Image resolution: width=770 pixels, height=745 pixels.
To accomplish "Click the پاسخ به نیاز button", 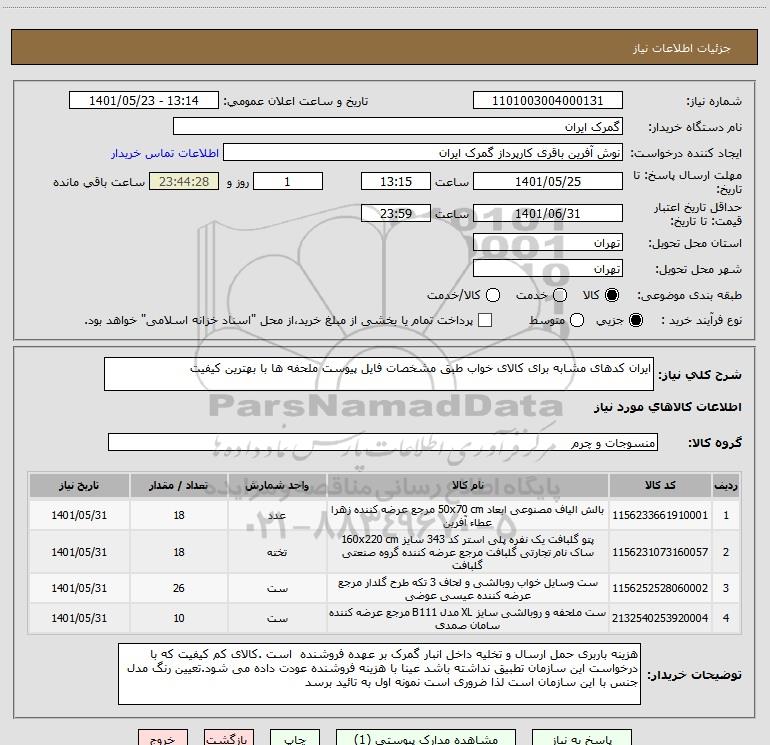I will (581, 738).
